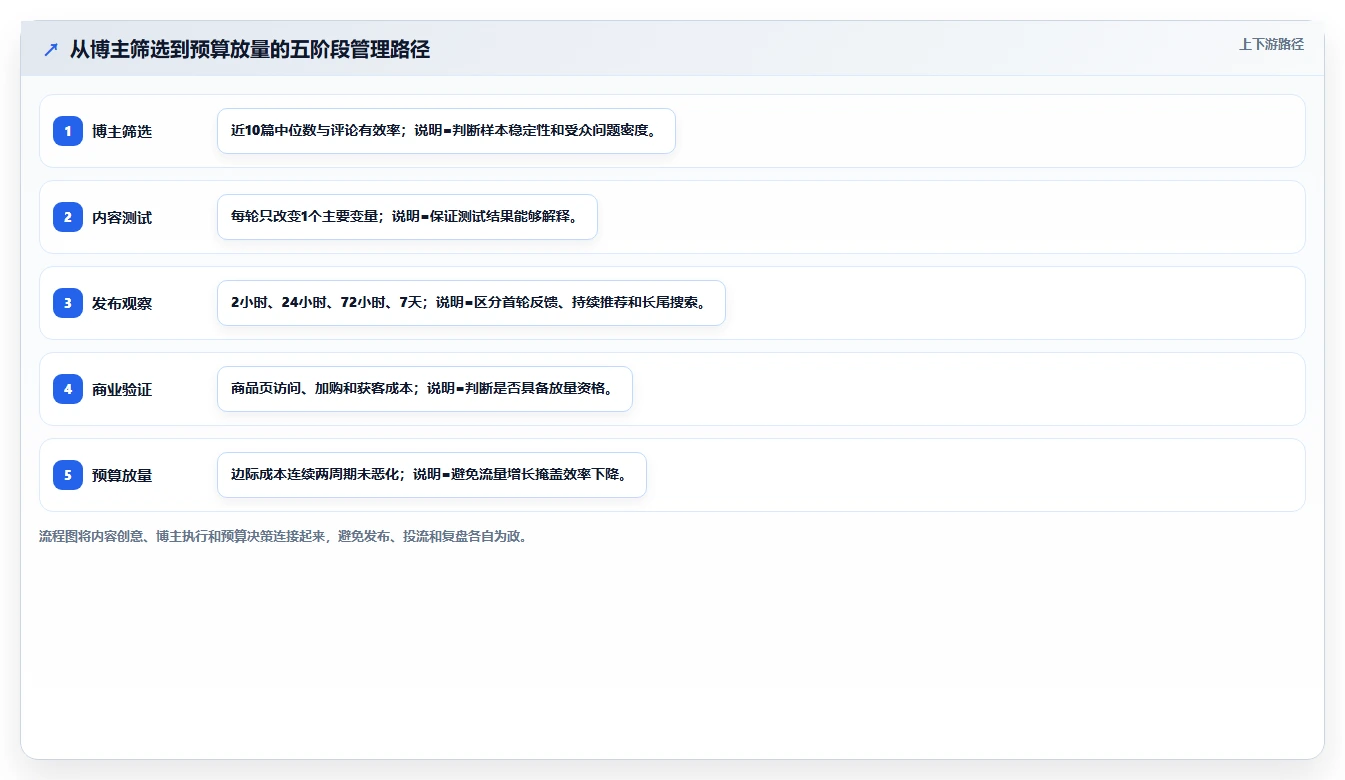Viewport: 1345px width, 780px height.
Task: Open the 每轮只改变1个主要变量 description box
Action: coord(407,217)
